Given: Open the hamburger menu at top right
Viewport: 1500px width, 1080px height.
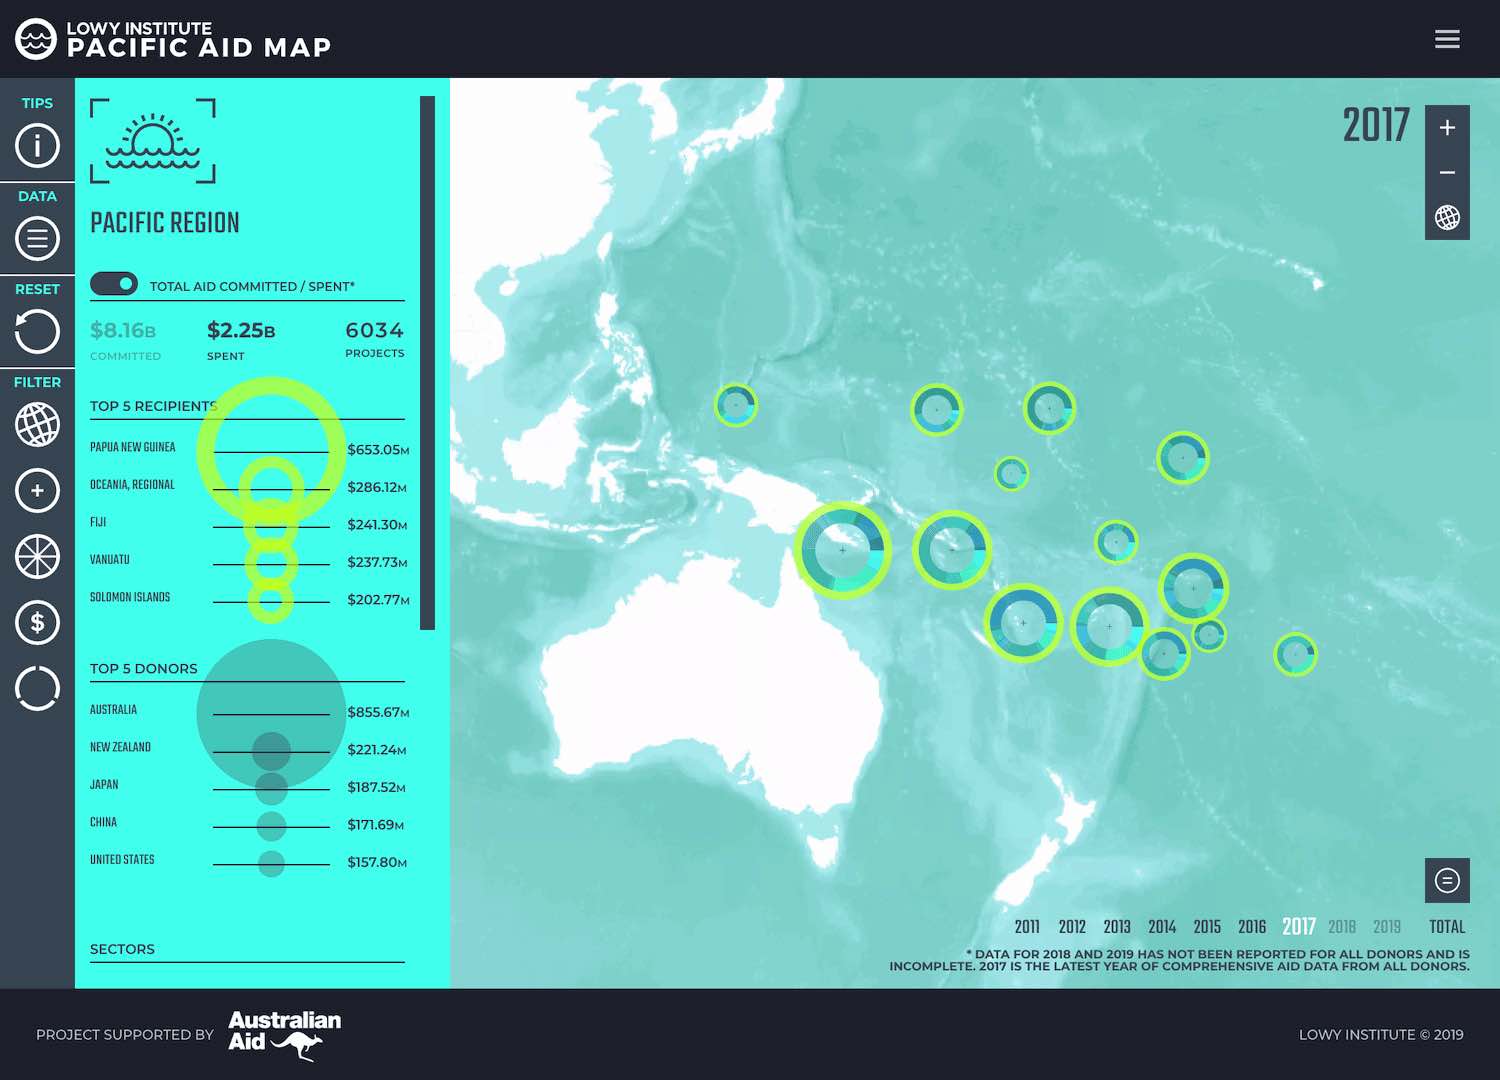Looking at the screenshot, I should click(x=1447, y=39).
